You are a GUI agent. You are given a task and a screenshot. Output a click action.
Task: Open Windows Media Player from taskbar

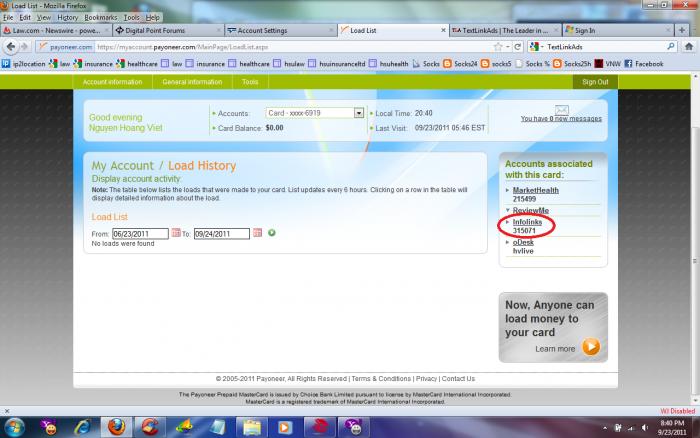tap(285, 427)
